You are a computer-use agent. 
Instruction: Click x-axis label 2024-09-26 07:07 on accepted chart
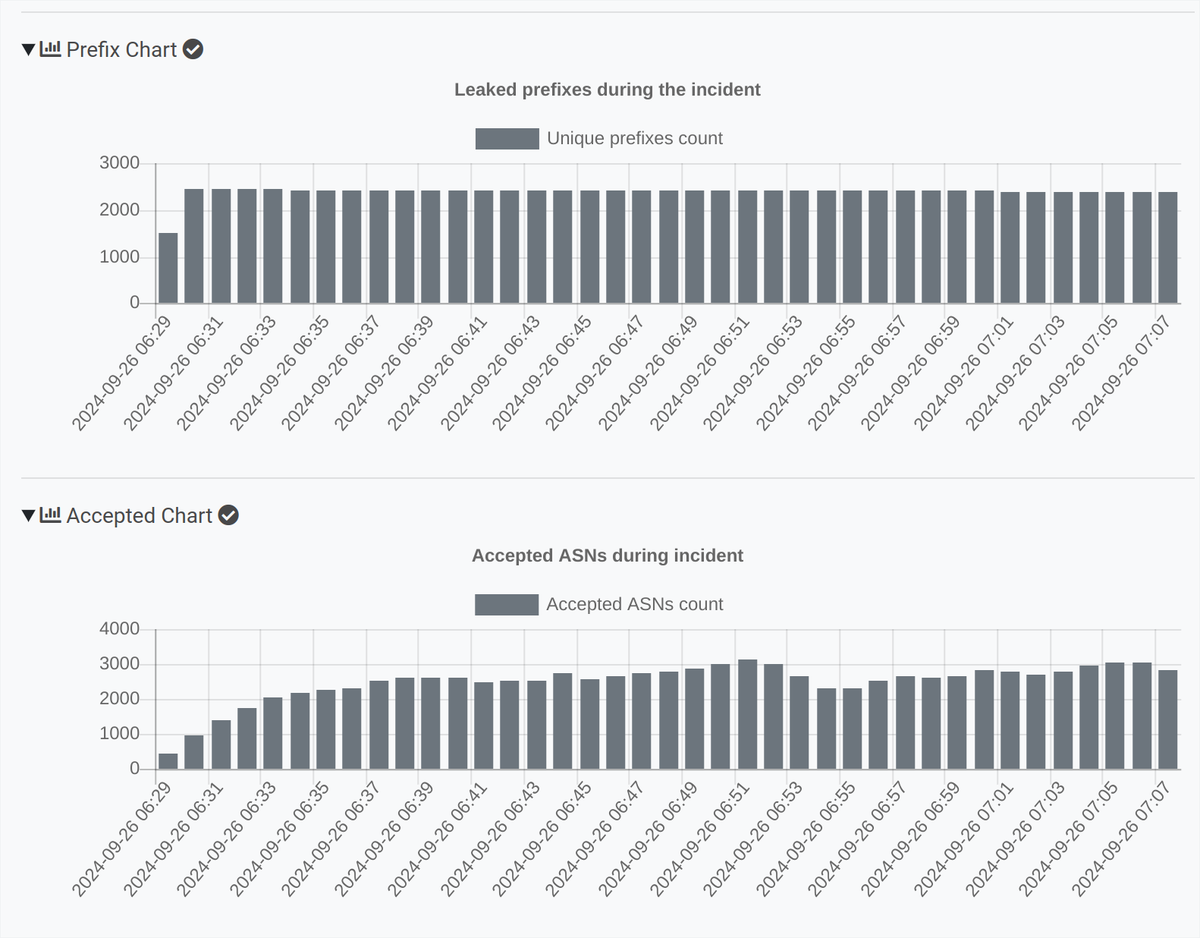click(x=1120, y=837)
